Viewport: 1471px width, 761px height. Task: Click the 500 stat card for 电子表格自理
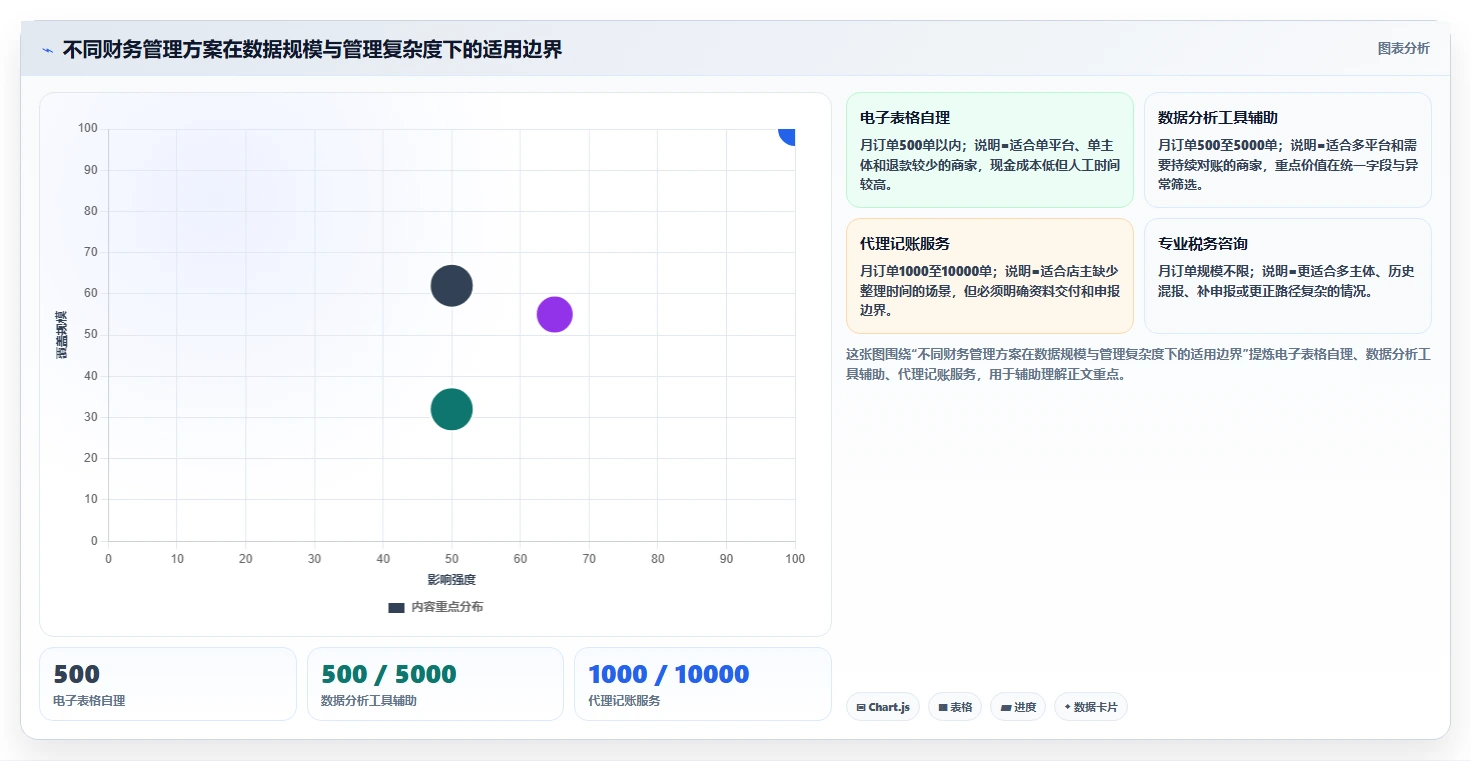click(x=168, y=684)
